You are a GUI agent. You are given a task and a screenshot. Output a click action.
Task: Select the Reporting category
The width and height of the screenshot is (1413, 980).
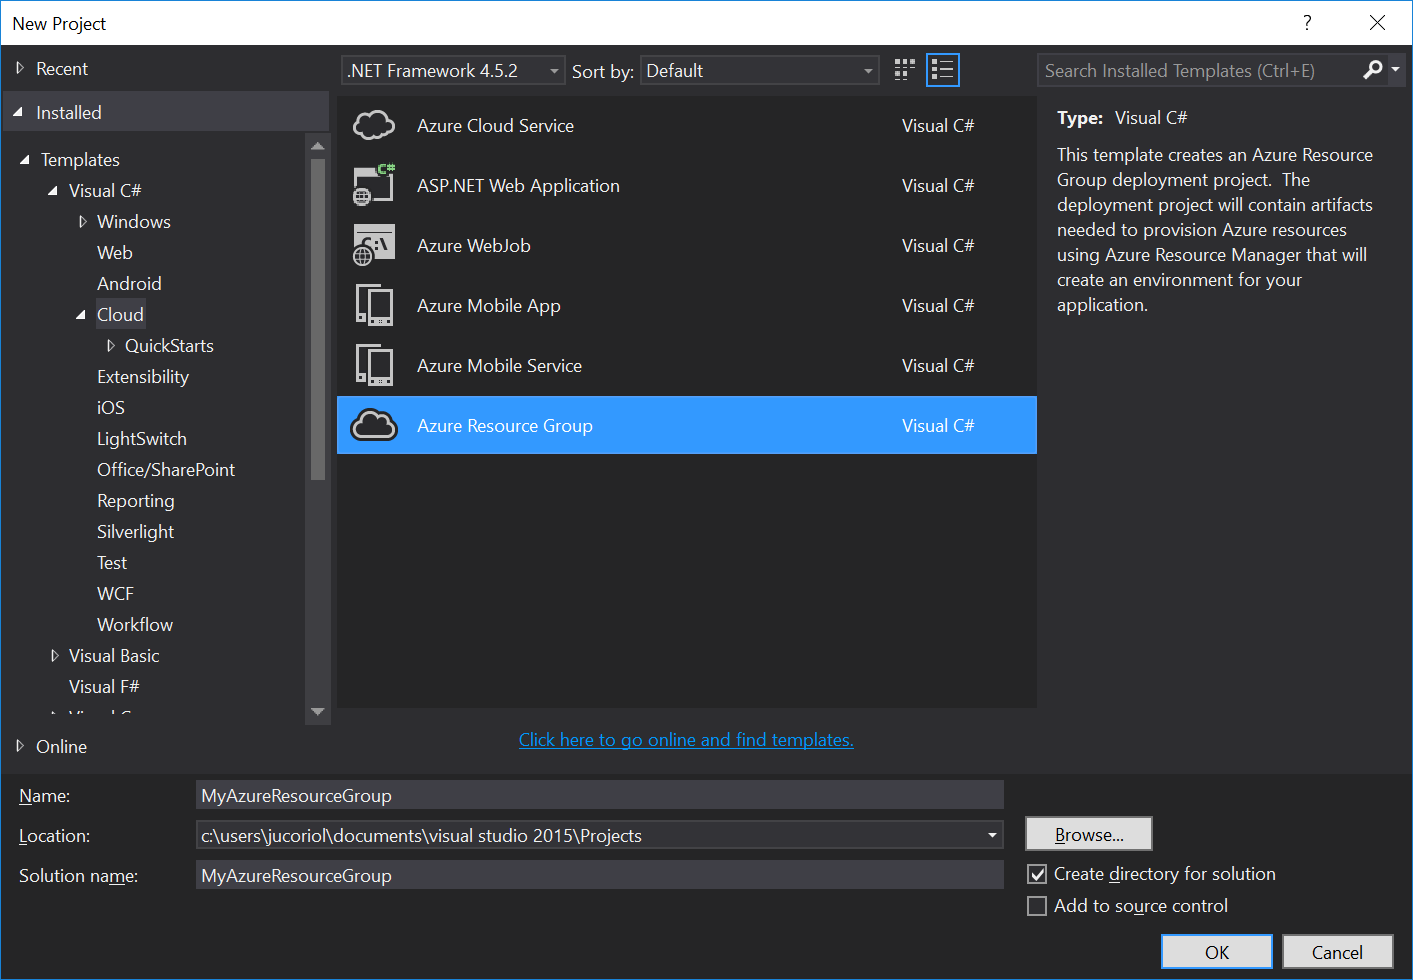click(136, 500)
